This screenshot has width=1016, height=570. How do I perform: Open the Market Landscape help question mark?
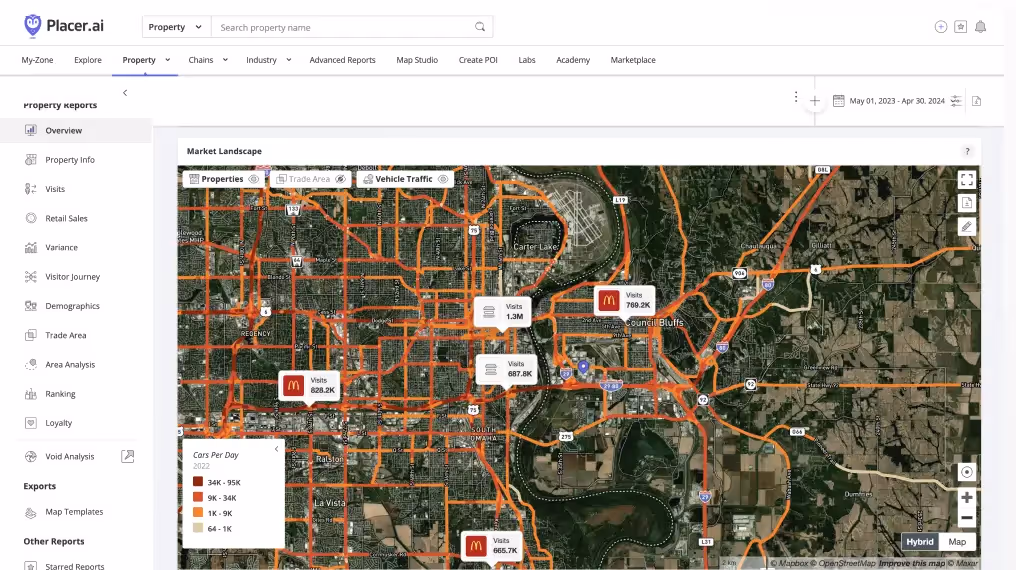(967, 151)
